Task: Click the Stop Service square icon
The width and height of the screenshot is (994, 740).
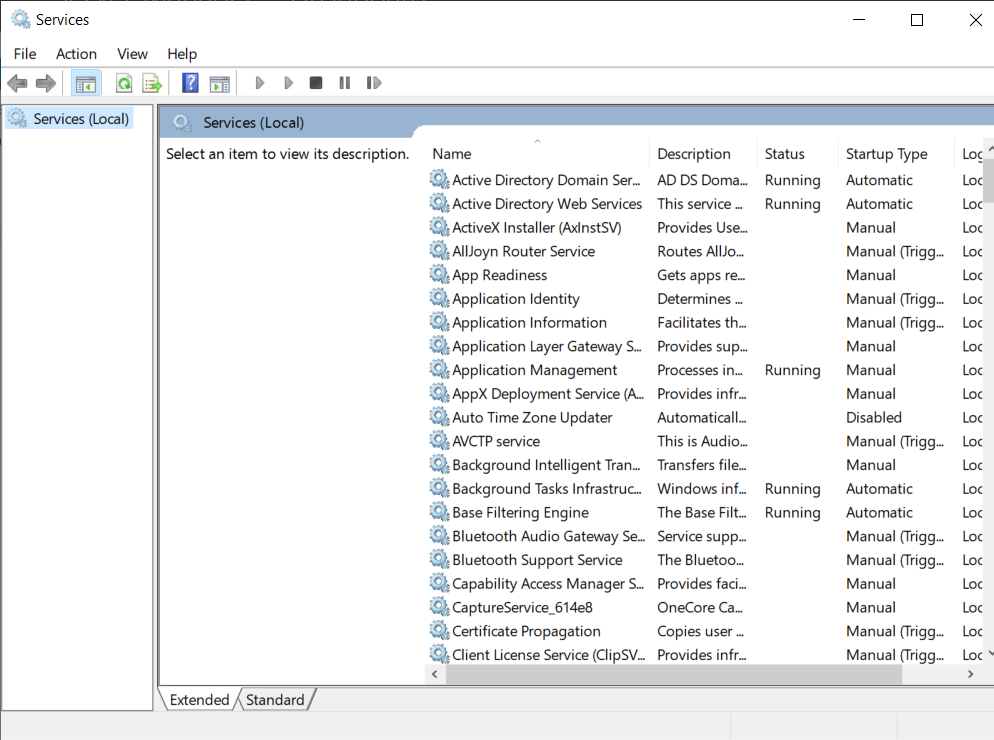Action: pos(316,83)
